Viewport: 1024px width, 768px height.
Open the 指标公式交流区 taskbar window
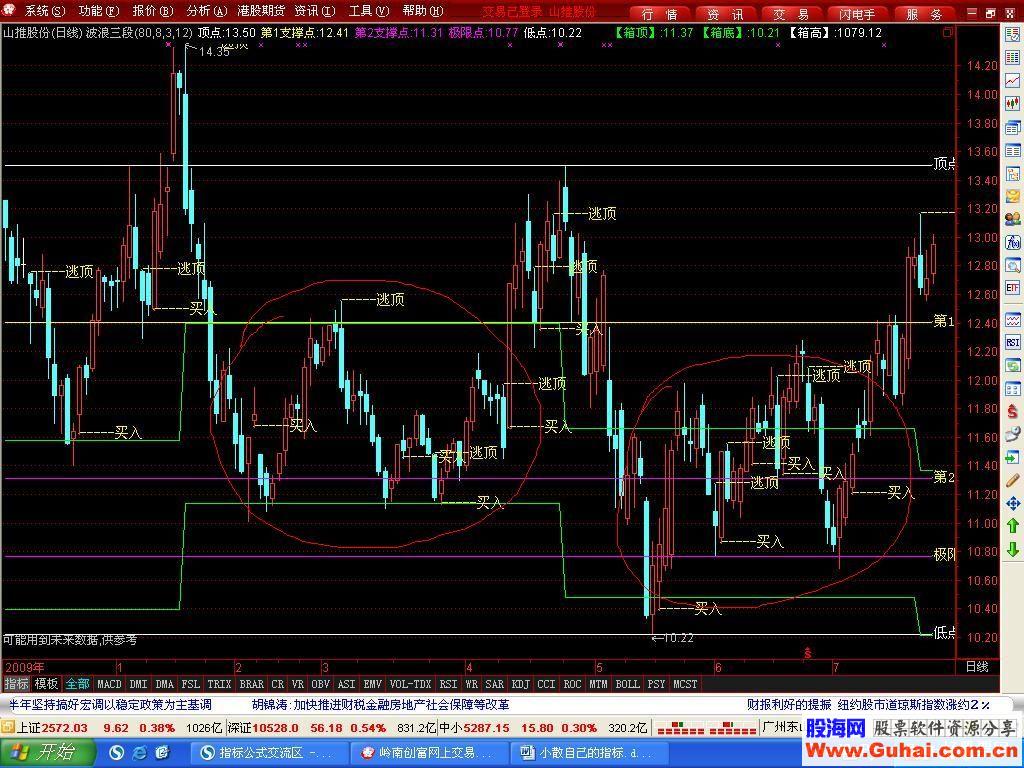[x=269, y=753]
